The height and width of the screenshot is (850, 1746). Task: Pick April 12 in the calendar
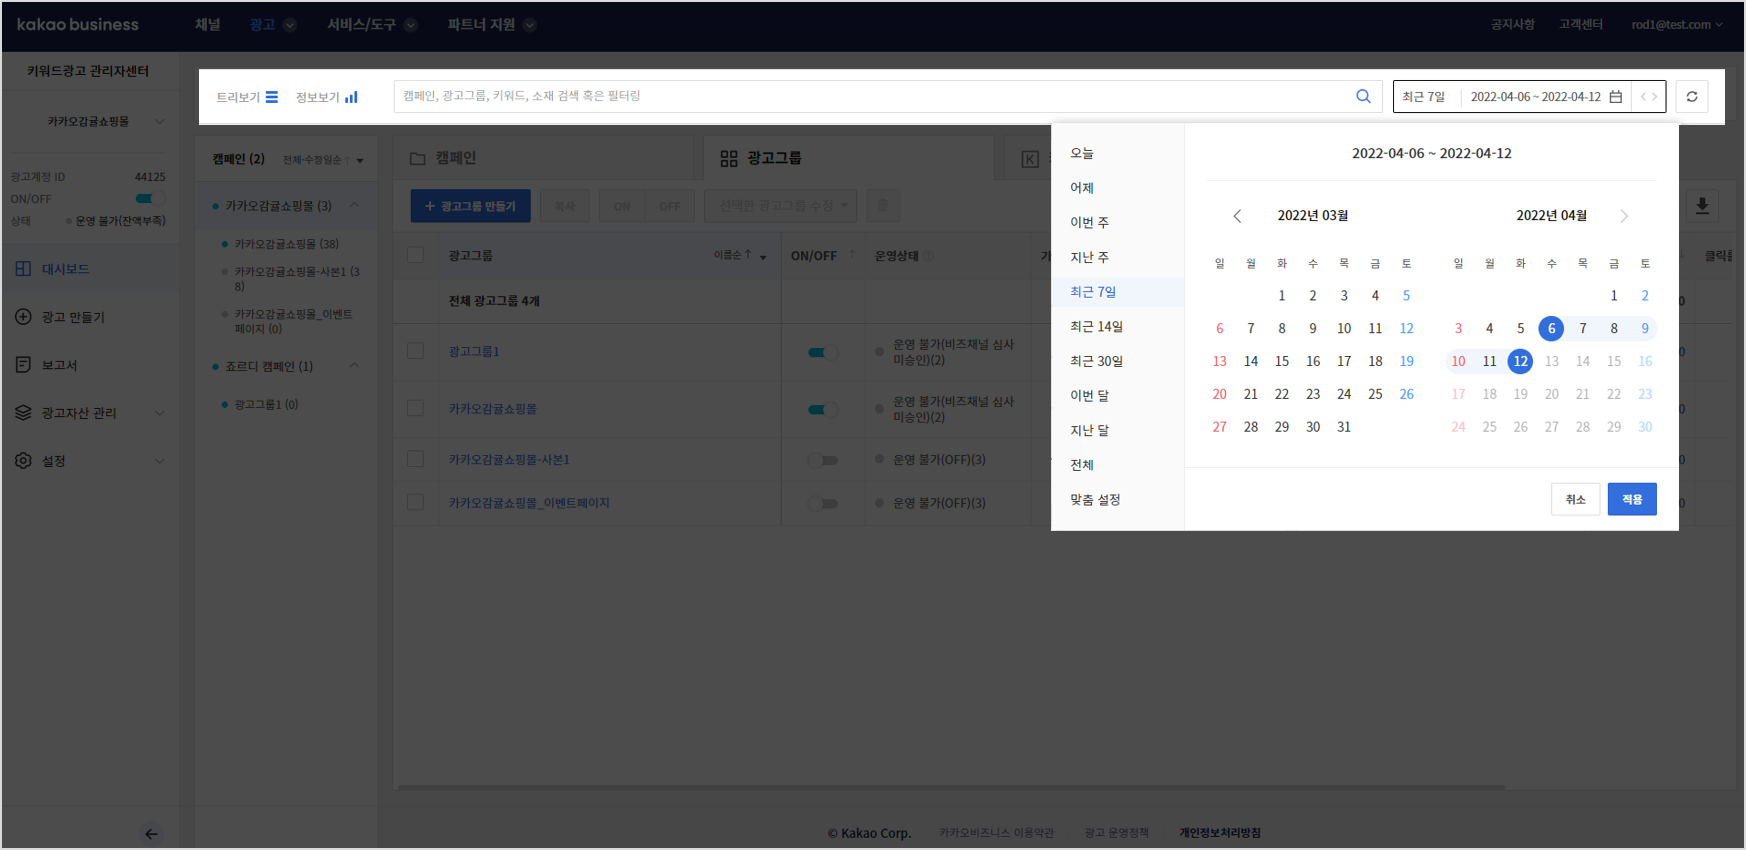[x=1520, y=361]
